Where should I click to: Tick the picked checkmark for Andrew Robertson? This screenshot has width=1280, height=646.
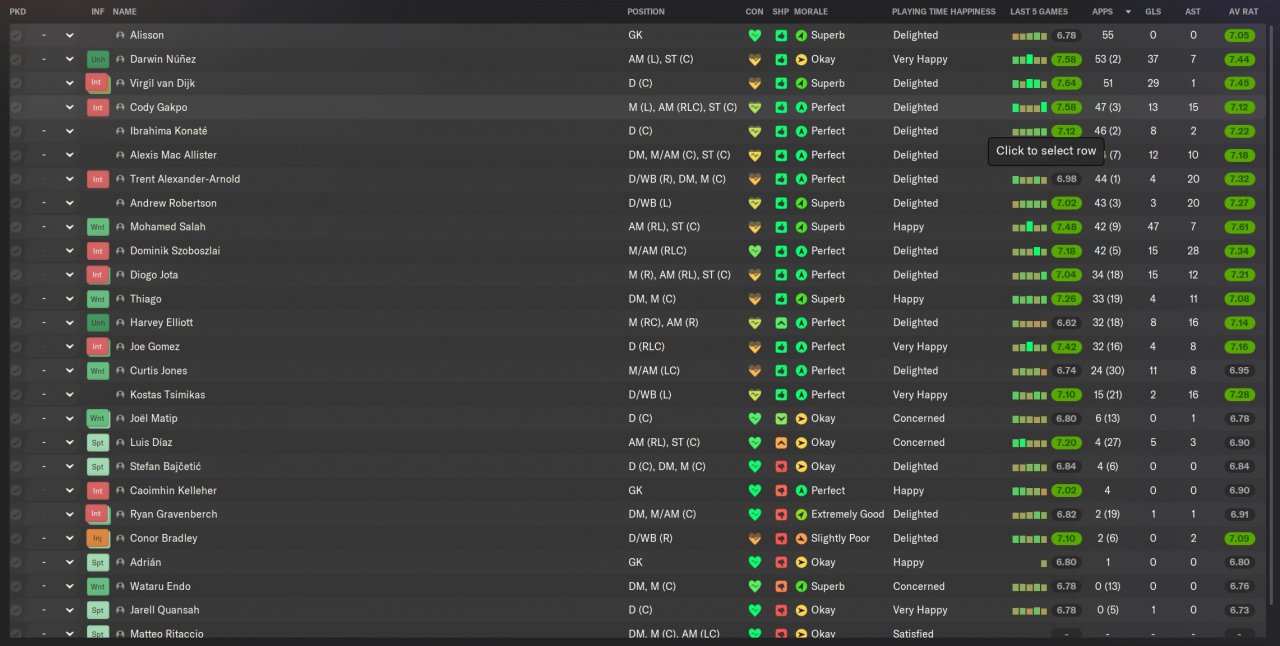pos(16,203)
